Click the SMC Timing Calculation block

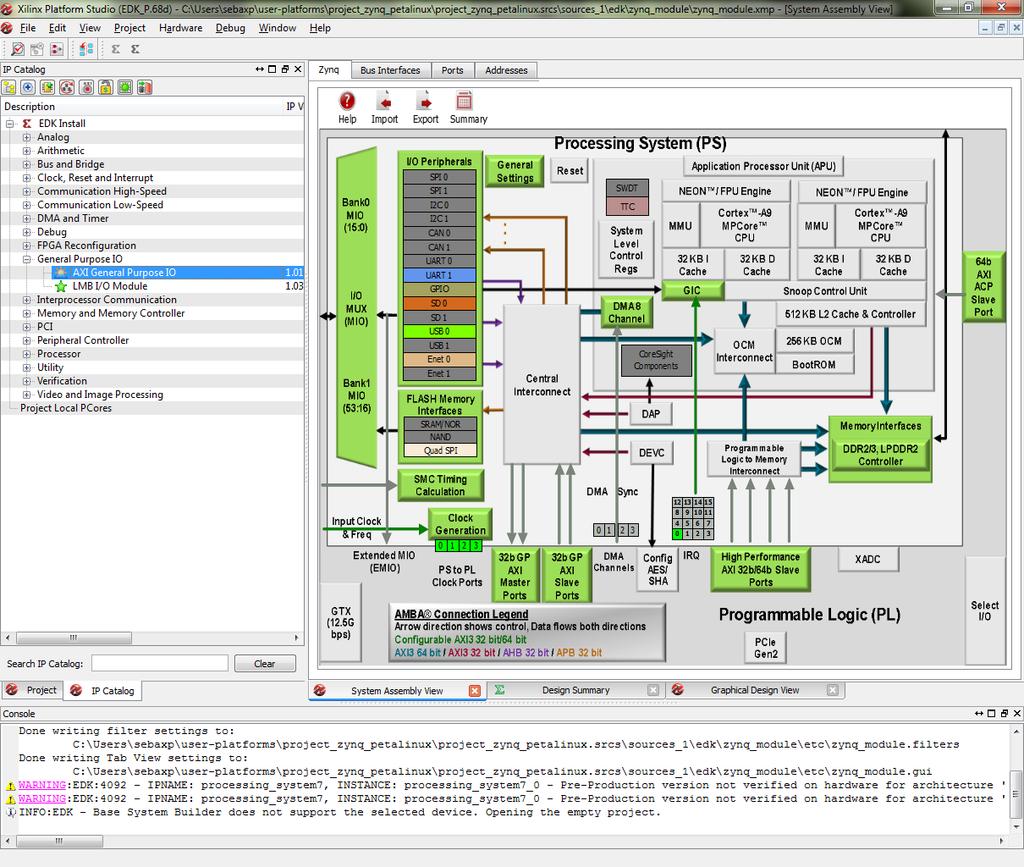click(x=440, y=486)
